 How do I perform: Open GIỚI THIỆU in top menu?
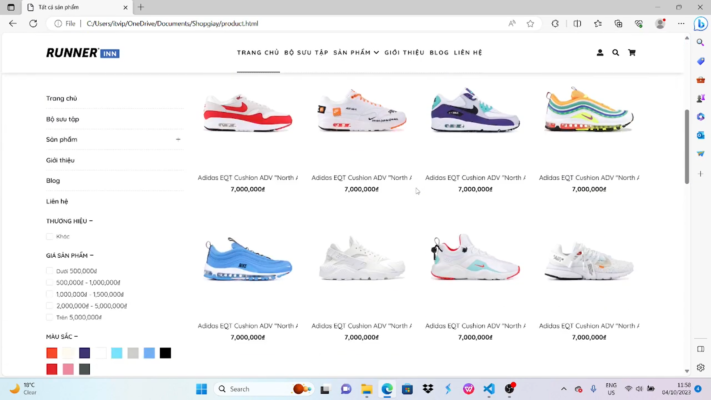pyautogui.click(x=404, y=53)
